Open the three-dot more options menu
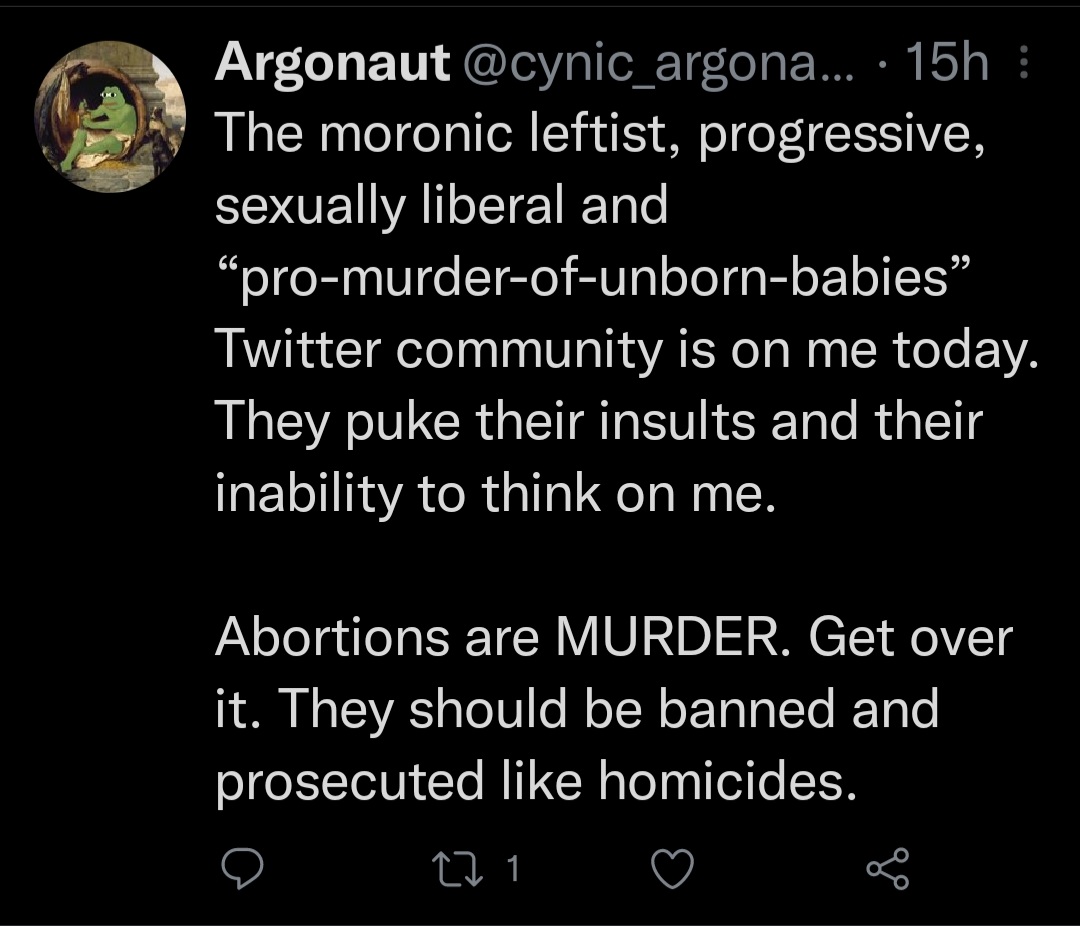Viewport: 1080px width, 926px height. tap(1024, 62)
